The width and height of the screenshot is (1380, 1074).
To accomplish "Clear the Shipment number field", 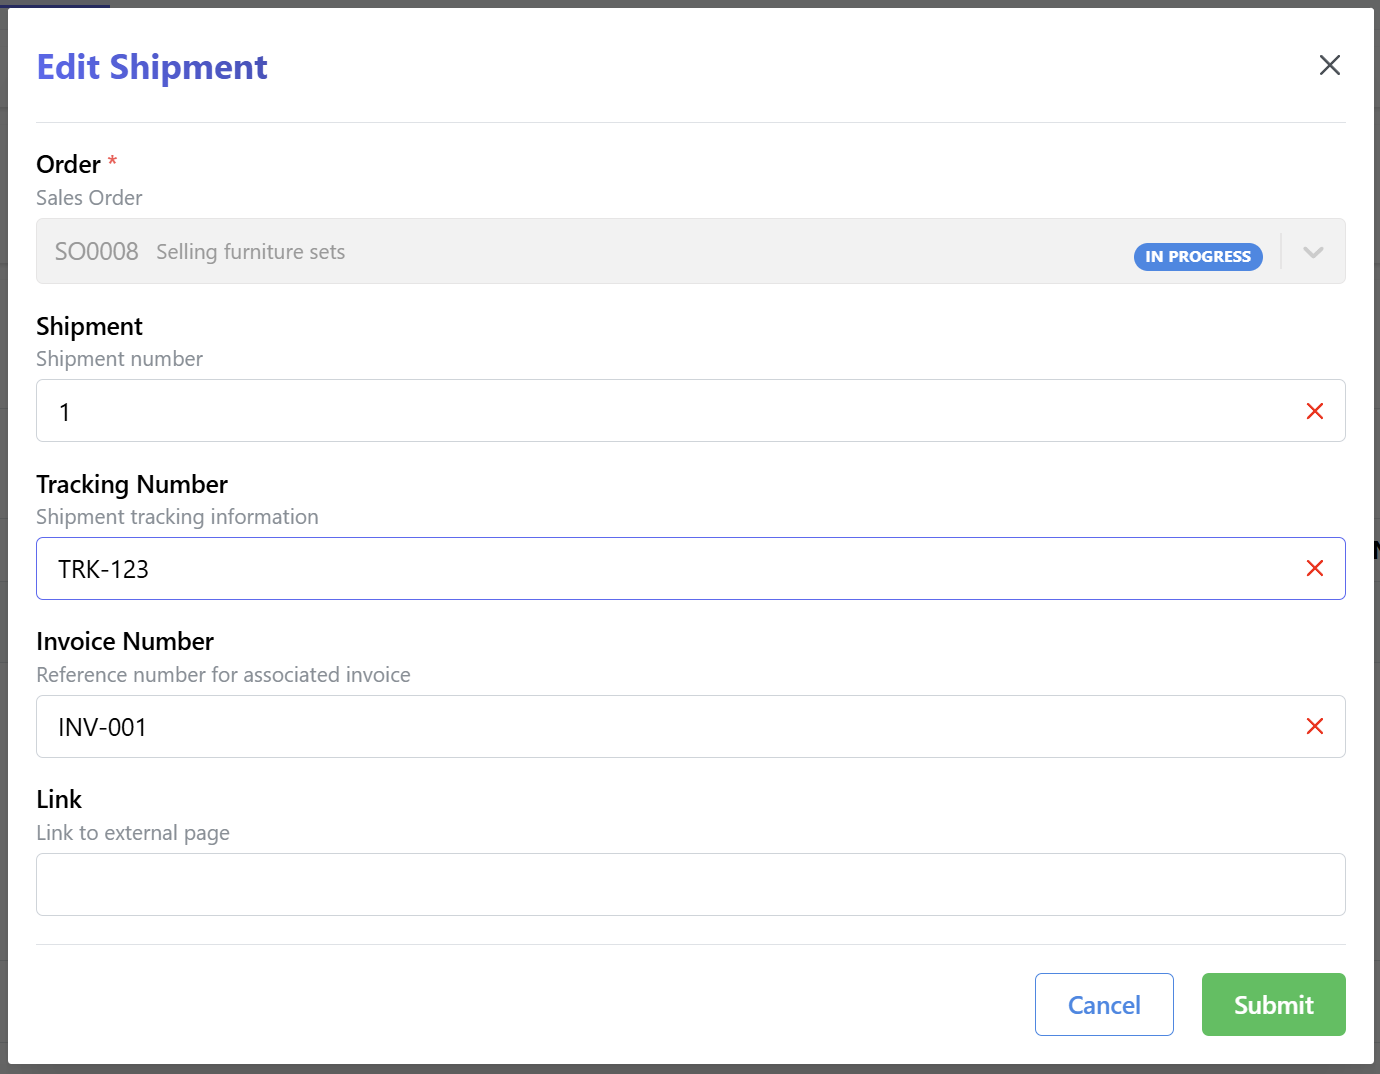I will pos(1314,411).
